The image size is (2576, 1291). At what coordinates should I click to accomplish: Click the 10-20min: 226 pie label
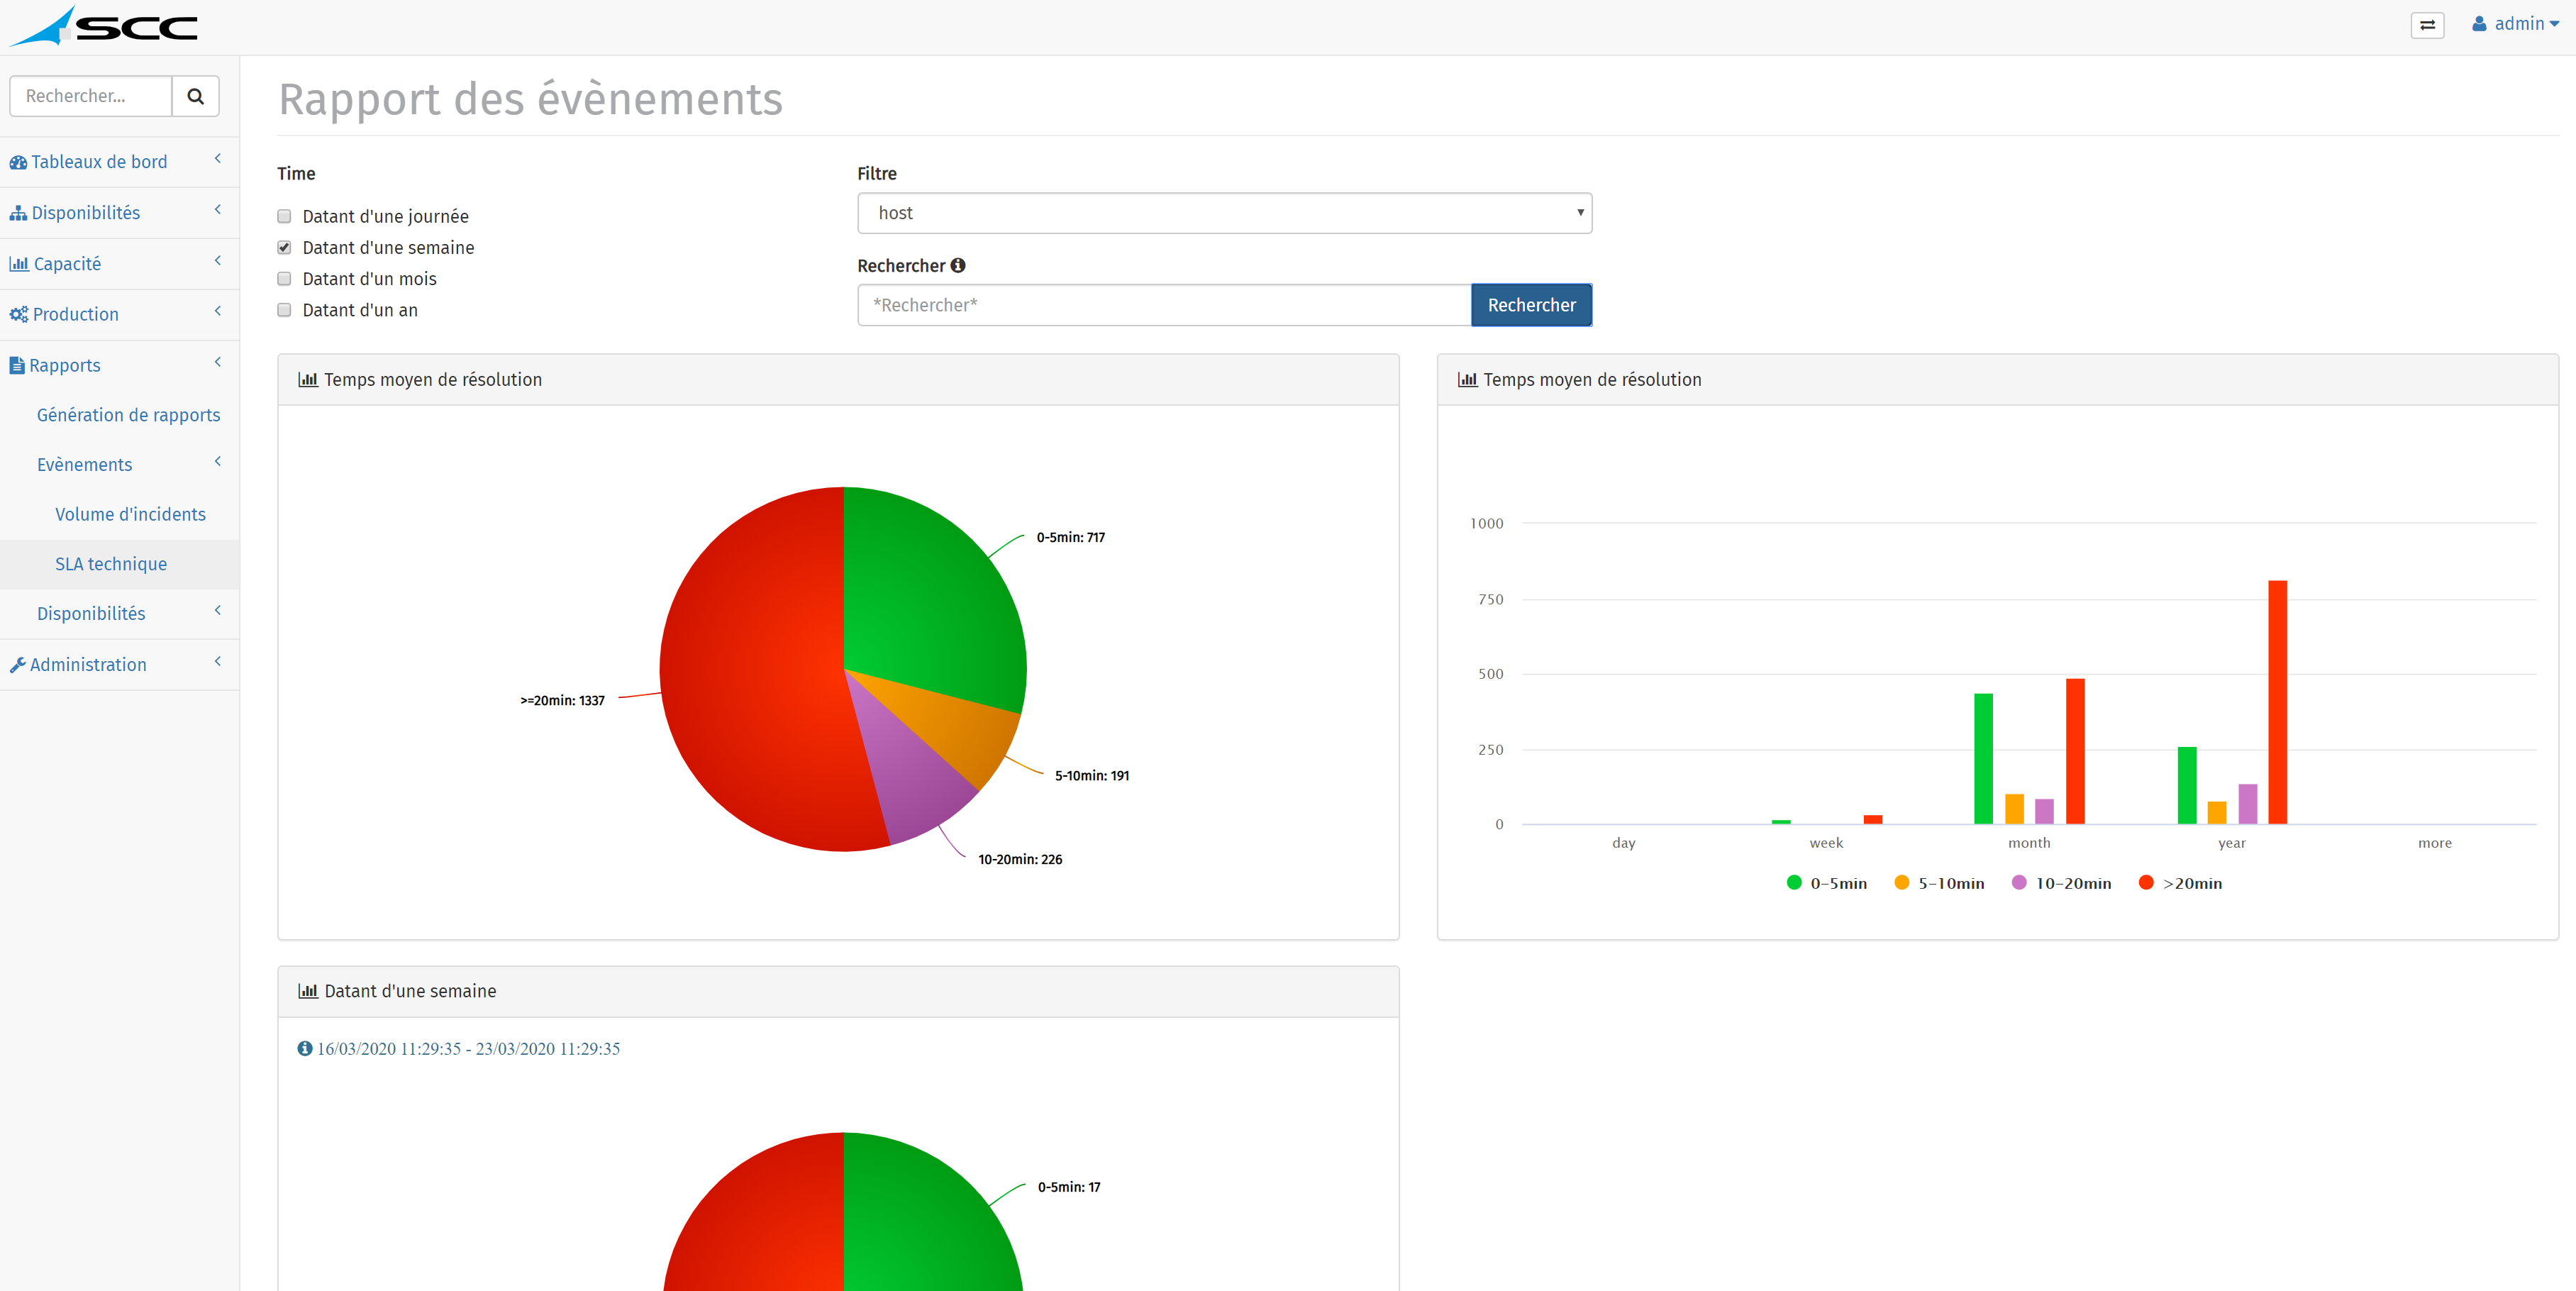coord(1020,860)
